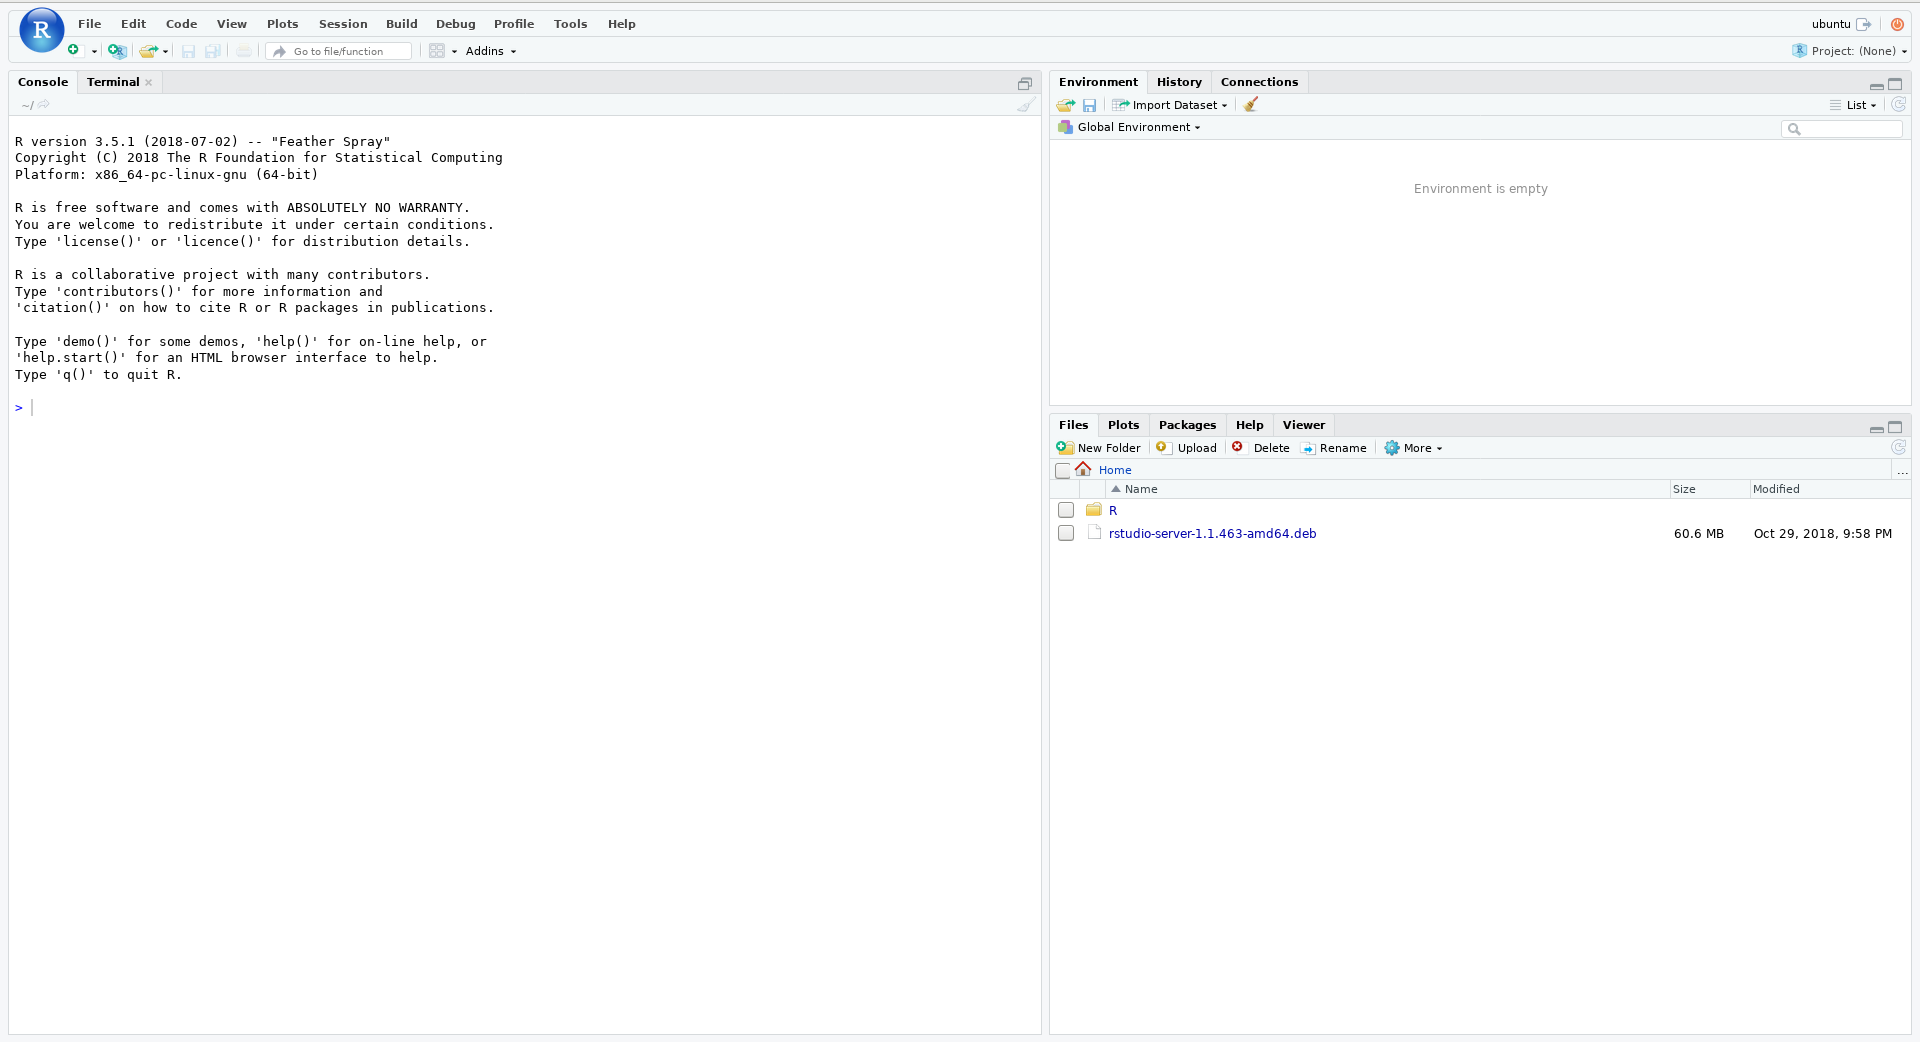Clear workspace objects with the broom icon
This screenshot has height=1042, width=1920.
[1251, 105]
